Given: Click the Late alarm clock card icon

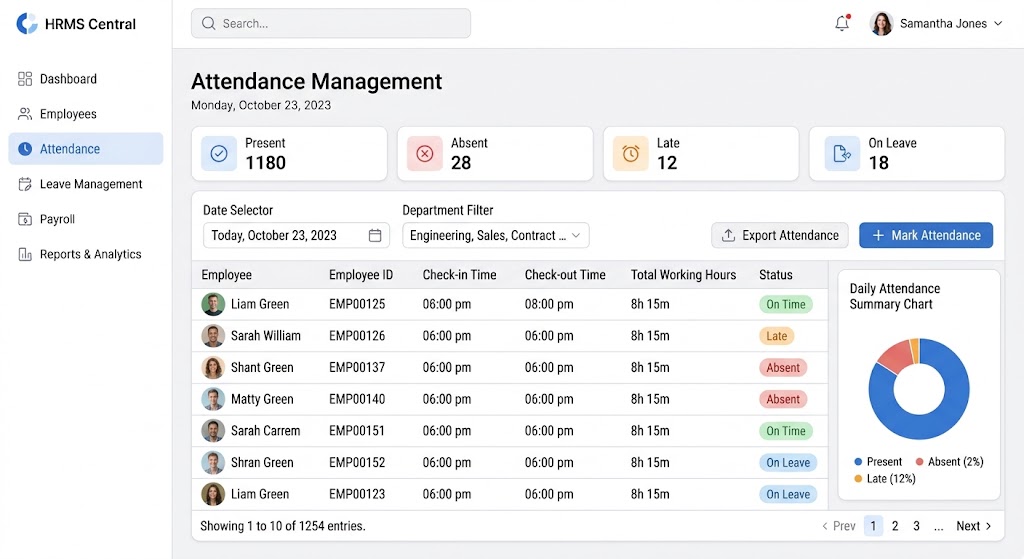Looking at the screenshot, I should click(x=630, y=153).
